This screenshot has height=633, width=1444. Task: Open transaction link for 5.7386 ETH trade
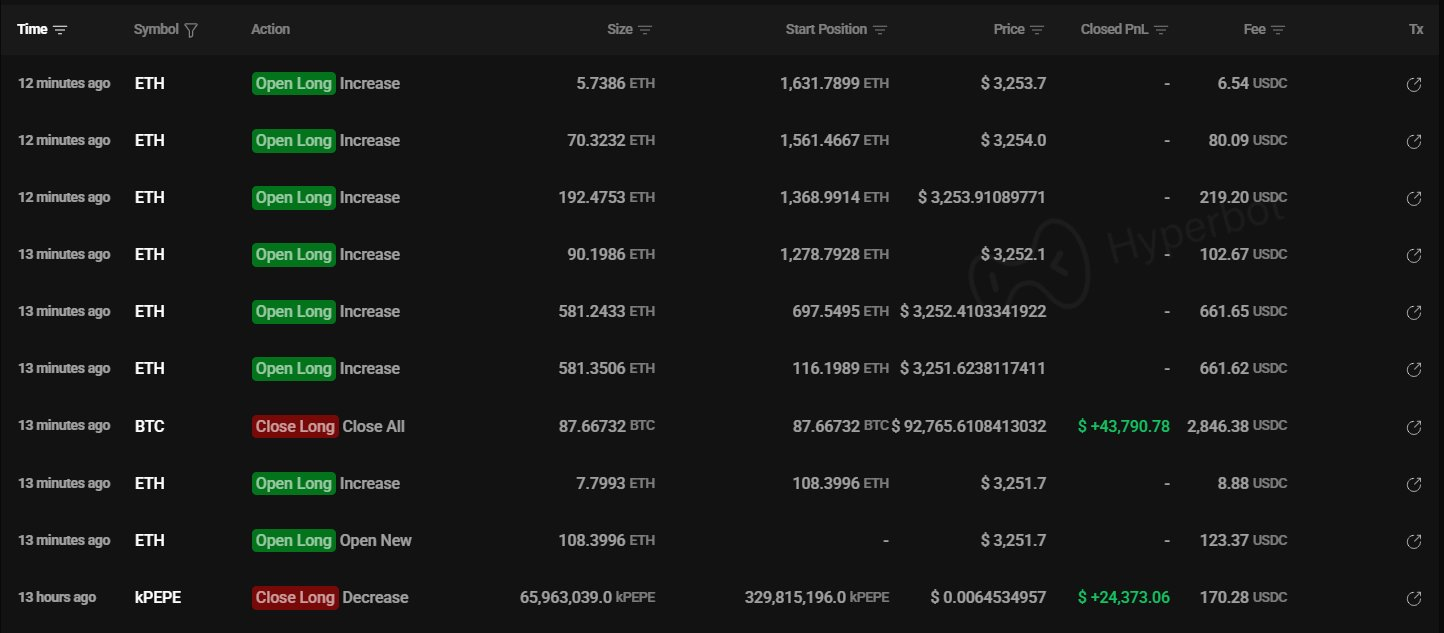point(1414,85)
